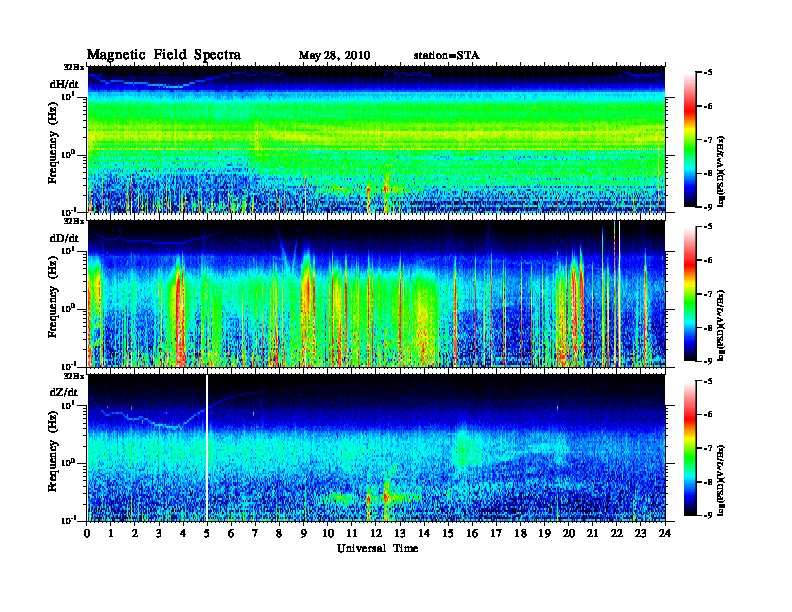Click the hour '7' tick label
Image resolution: width=792 pixels, height=612 pixels.
[x=255, y=534]
